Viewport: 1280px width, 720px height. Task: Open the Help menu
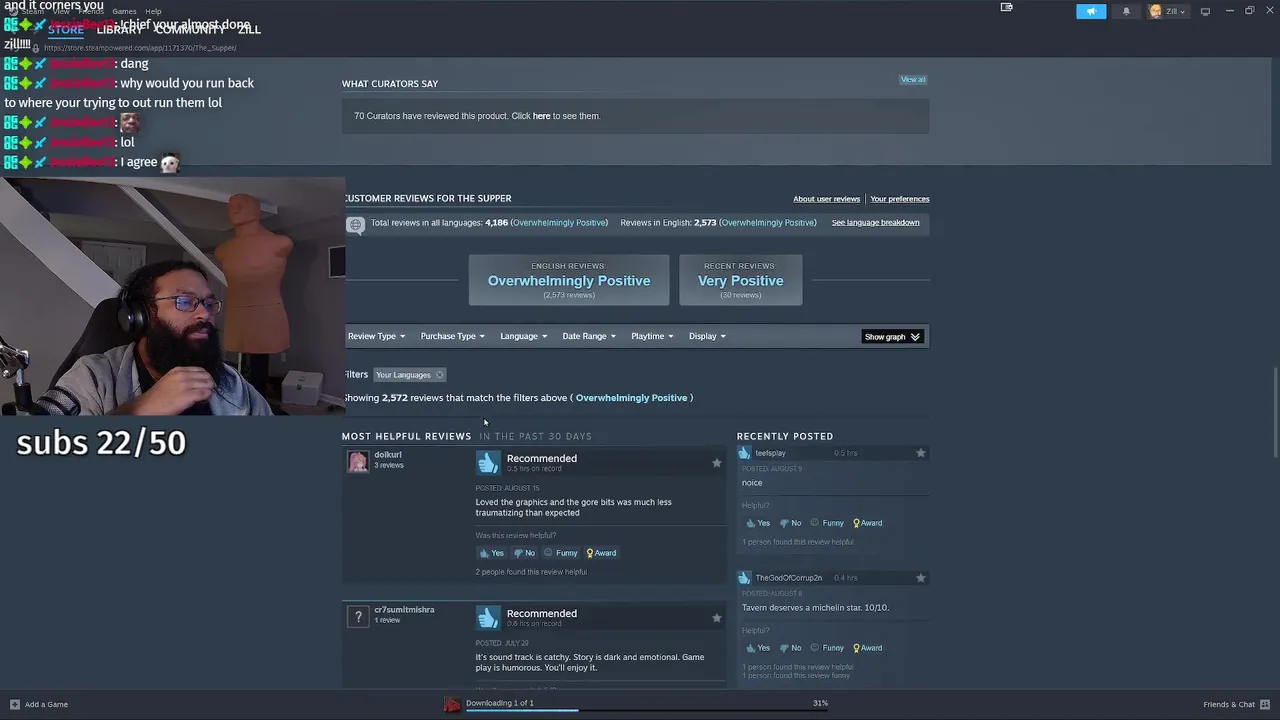point(153,11)
